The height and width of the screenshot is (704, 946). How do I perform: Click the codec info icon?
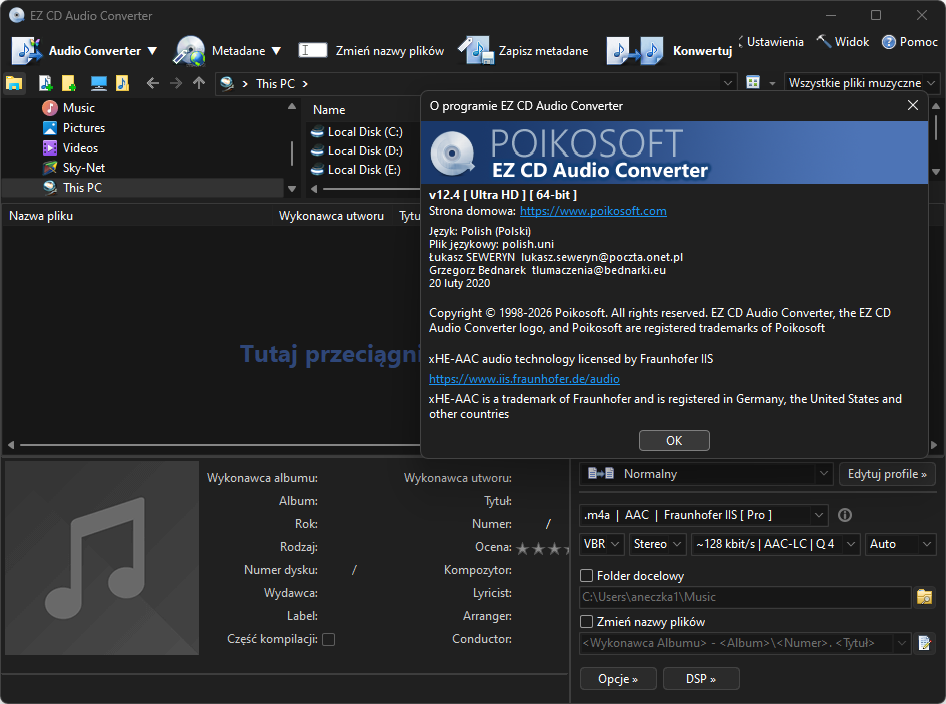845,515
